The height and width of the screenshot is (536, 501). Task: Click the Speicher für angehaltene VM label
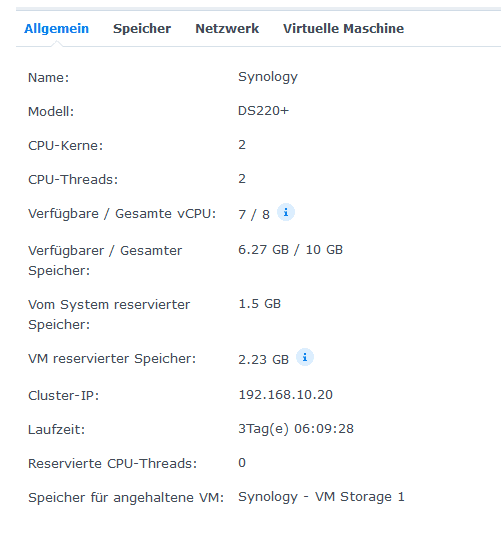(126, 497)
